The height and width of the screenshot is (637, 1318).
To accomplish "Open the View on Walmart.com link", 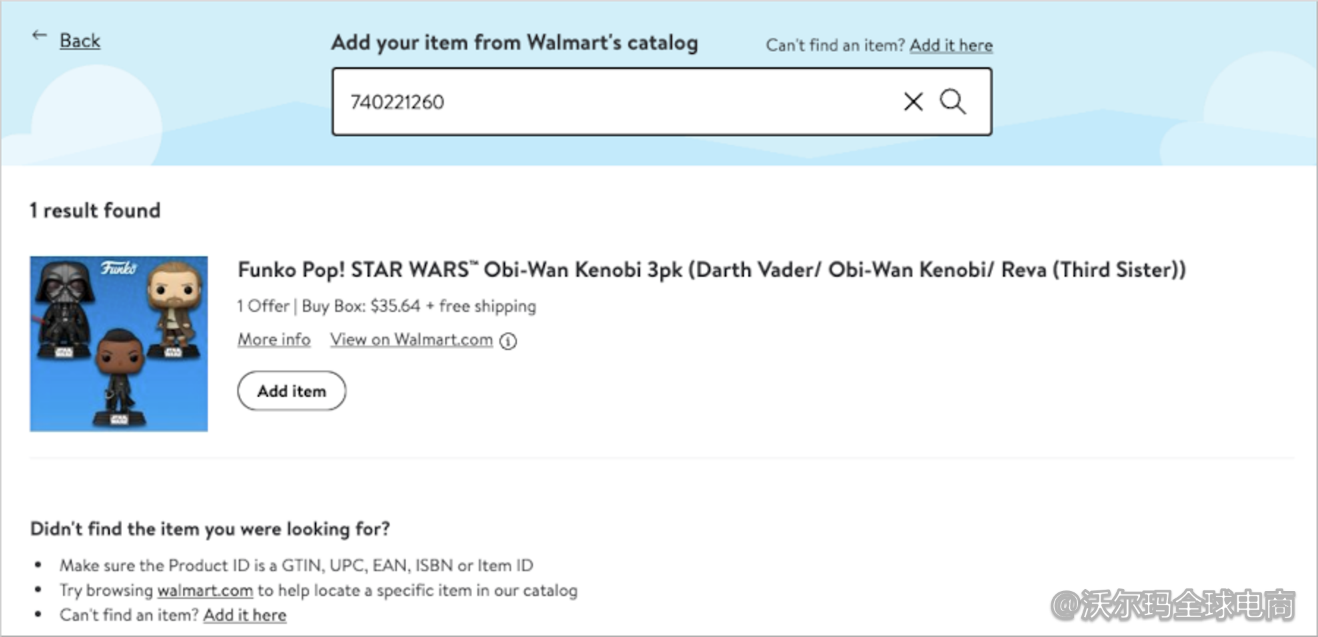I will (411, 340).
